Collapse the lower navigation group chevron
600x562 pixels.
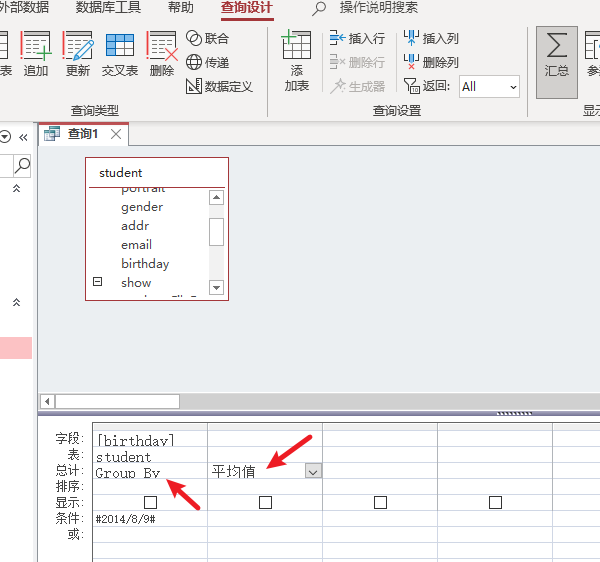[x=16, y=303]
